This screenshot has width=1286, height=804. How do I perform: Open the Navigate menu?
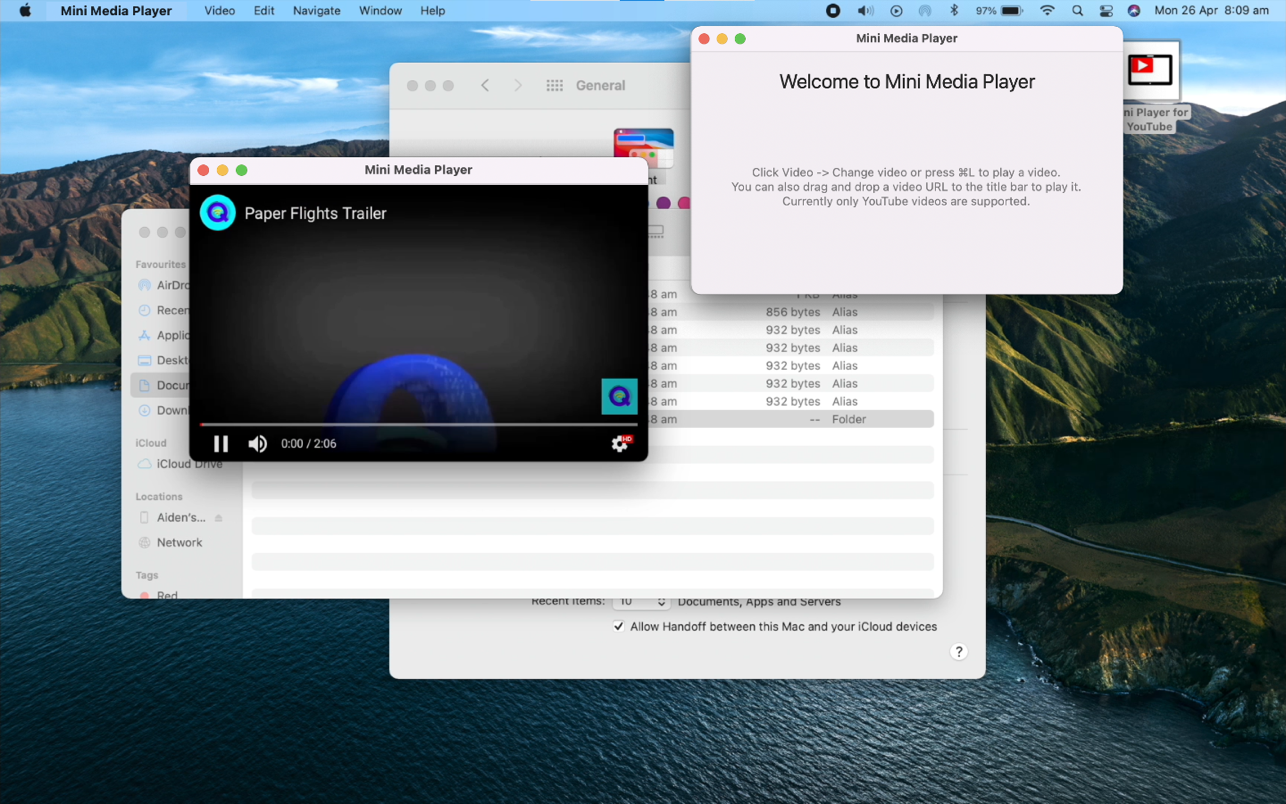pyautogui.click(x=316, y=11)
